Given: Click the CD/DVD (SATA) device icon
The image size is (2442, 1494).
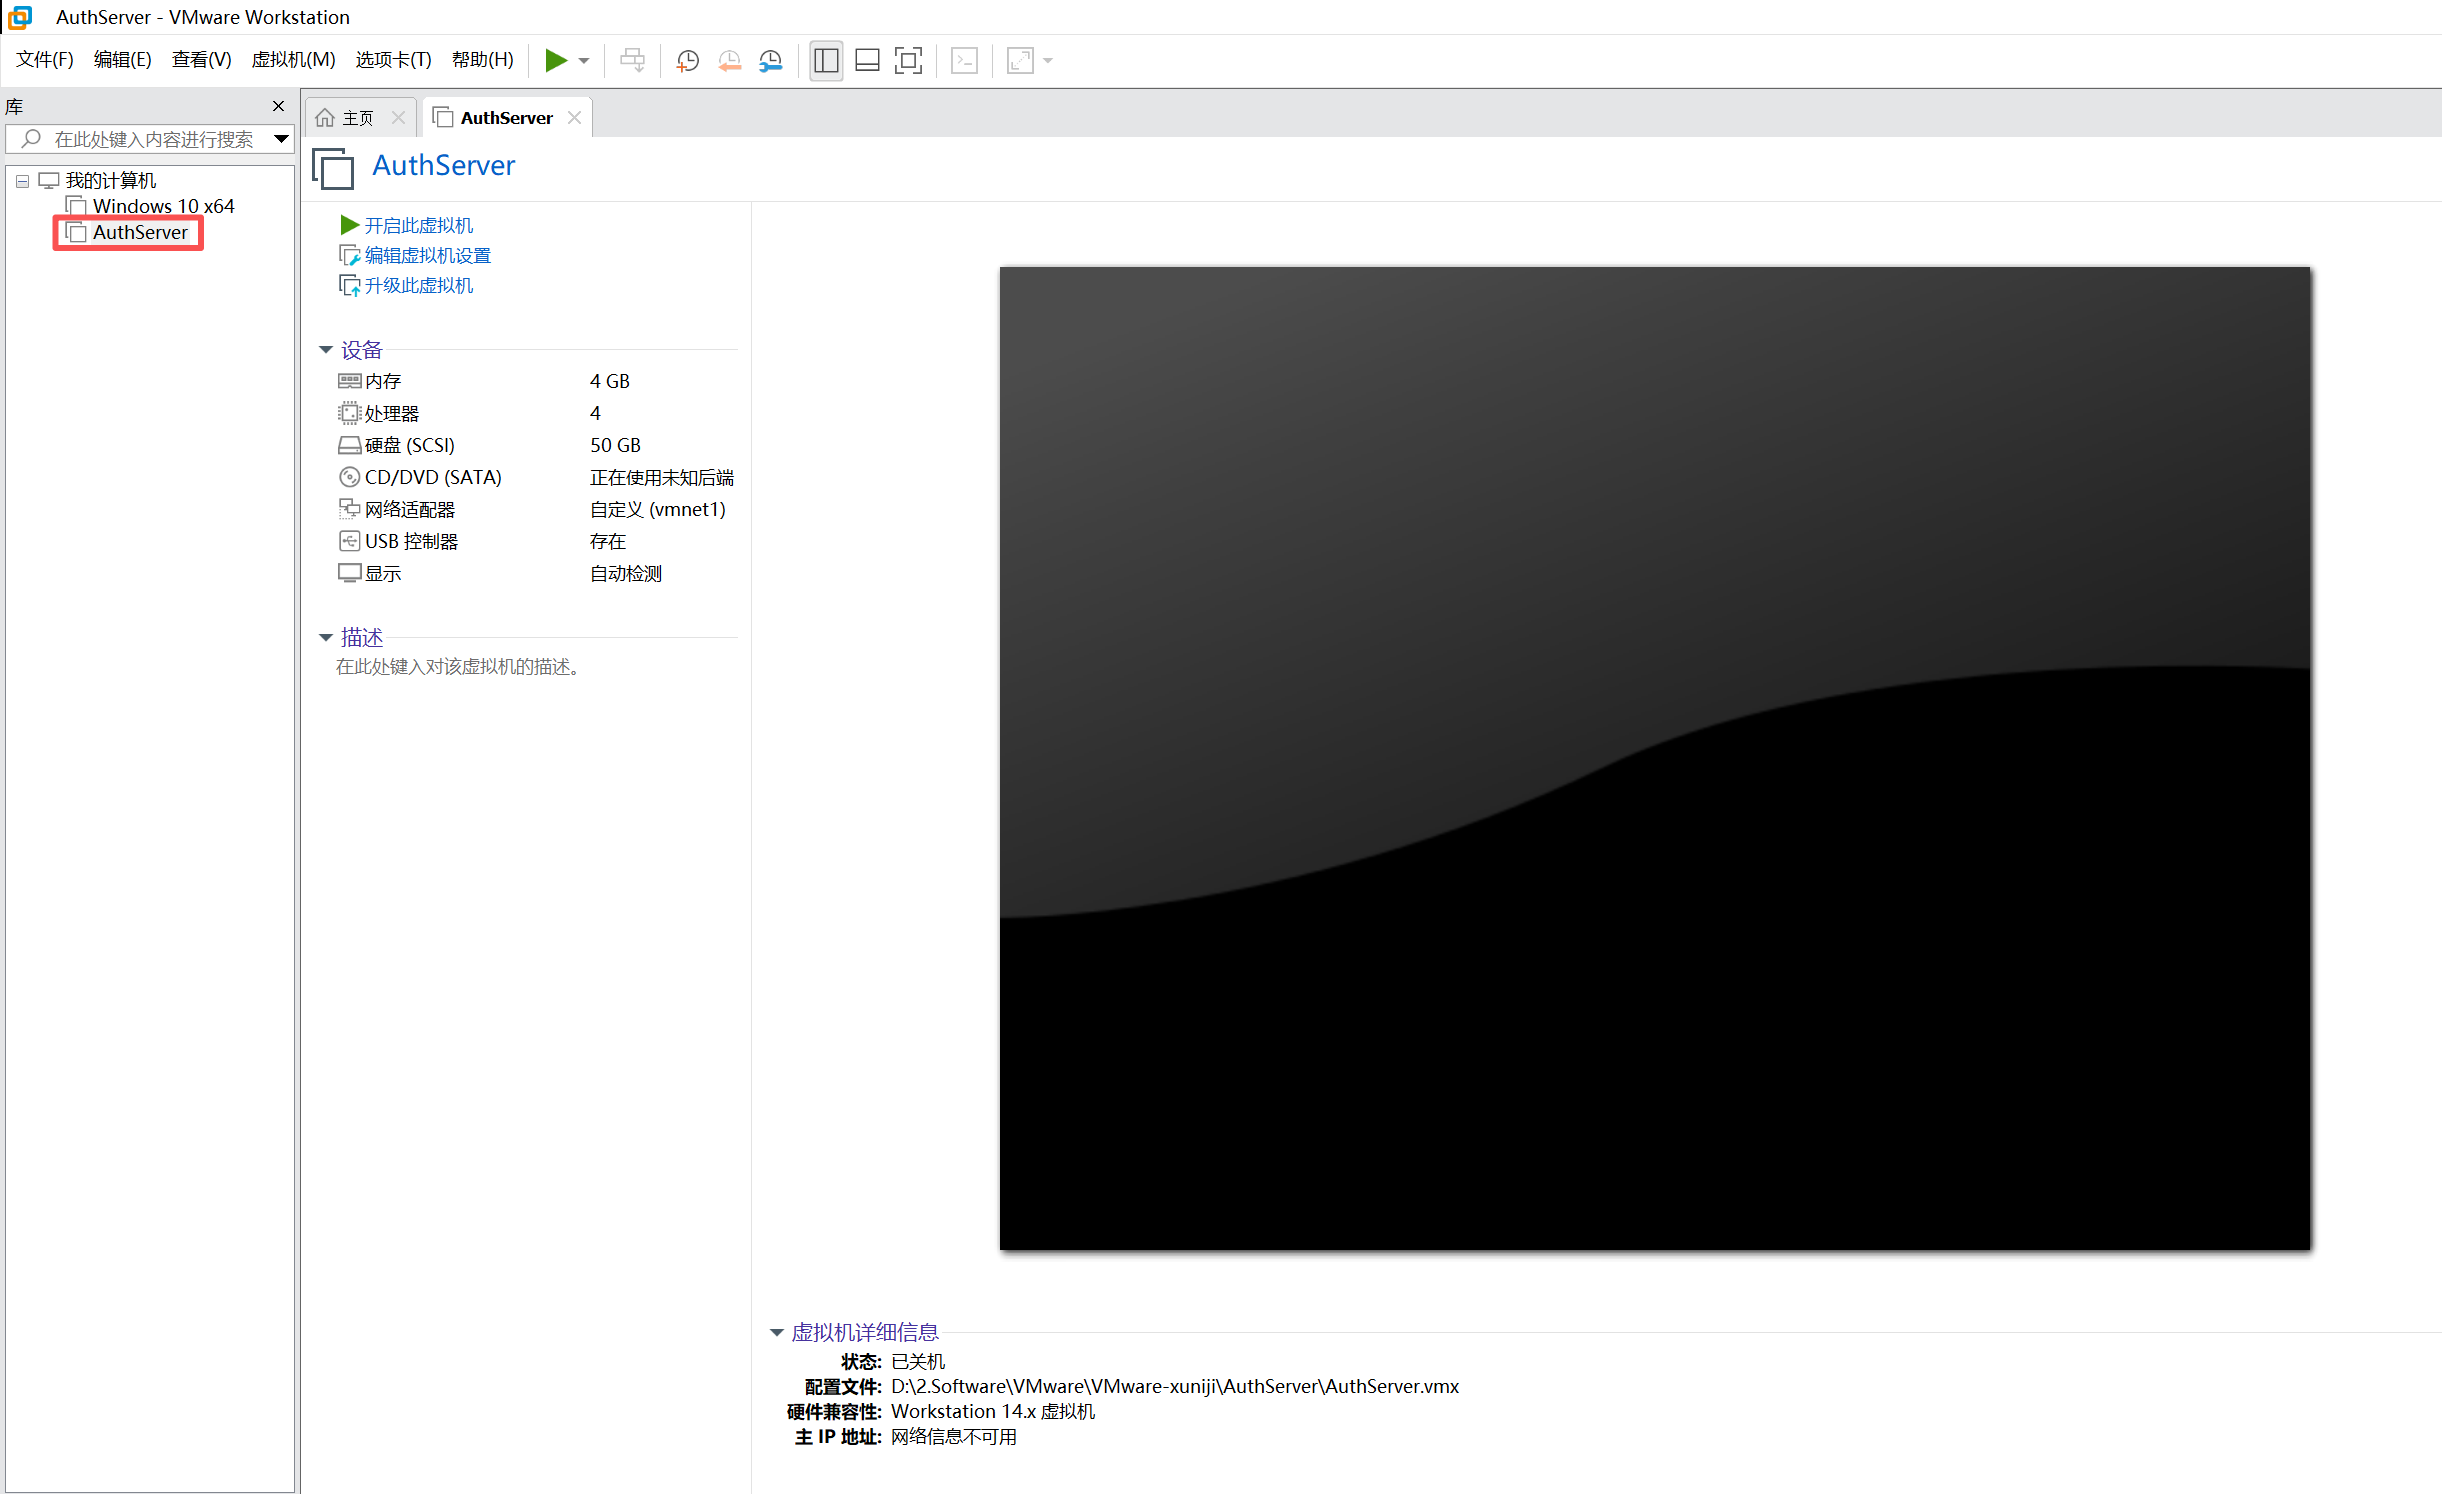Looking at the screenshot, I should coord(349,477).
